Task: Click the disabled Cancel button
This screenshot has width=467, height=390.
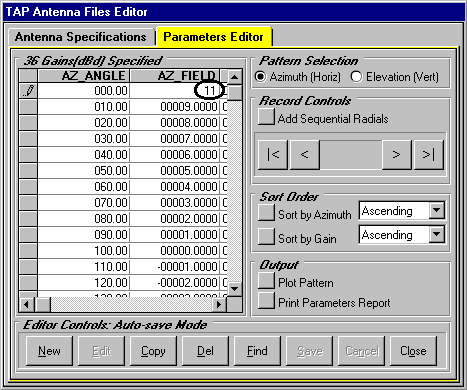Action: click(x=361, y=351)
